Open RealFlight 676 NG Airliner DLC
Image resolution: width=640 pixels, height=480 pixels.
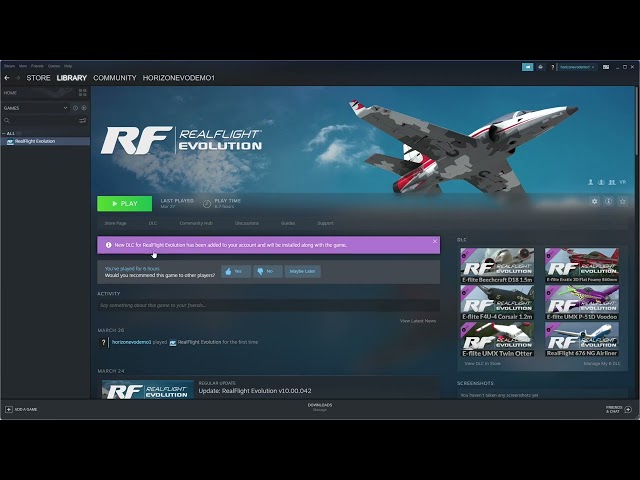click(x=582, y=339)
